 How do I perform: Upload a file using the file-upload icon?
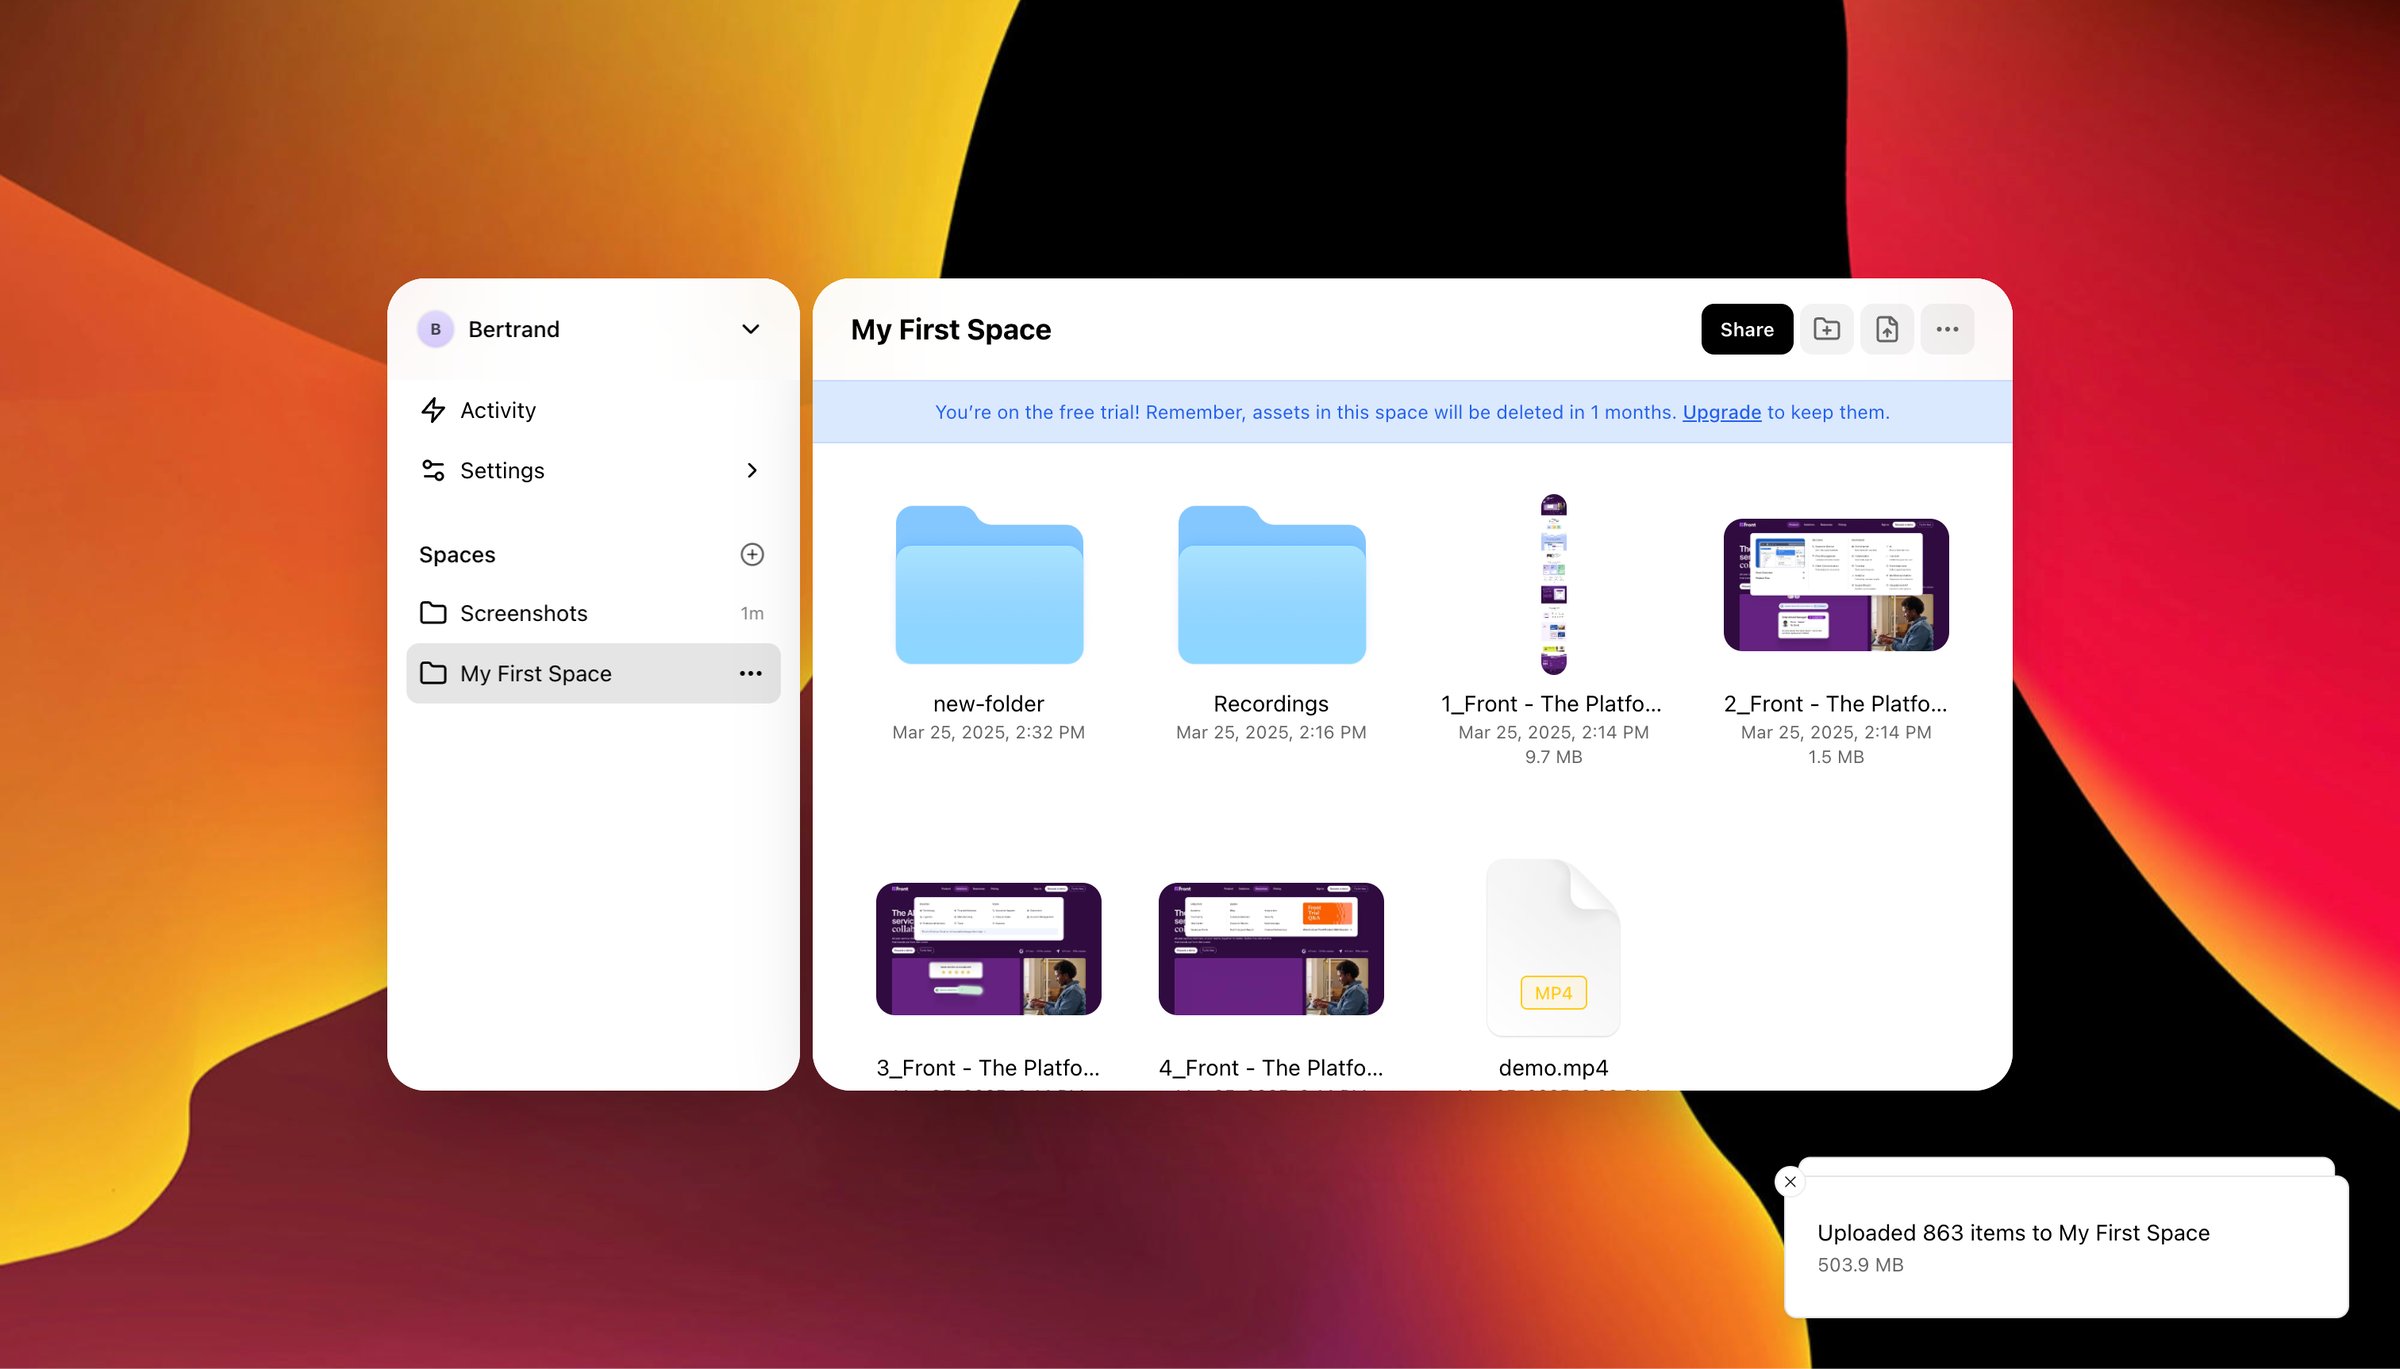coord(1886,329)
